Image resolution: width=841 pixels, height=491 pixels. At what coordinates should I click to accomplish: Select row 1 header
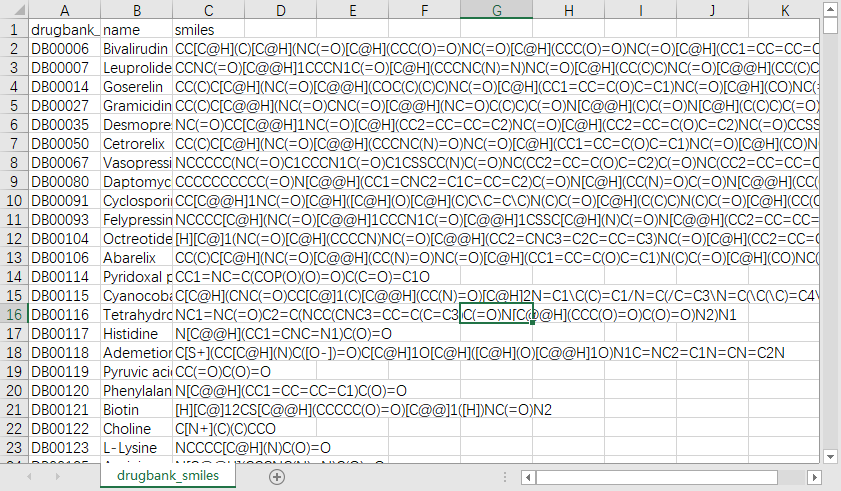(14, 30)
